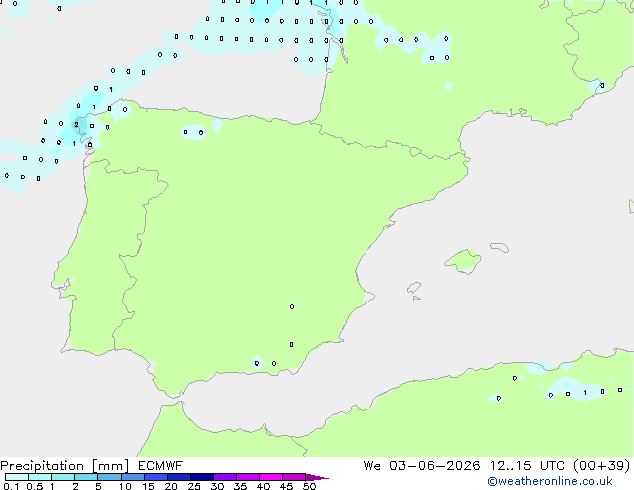
Task: Select the 5–10 mm legend color swatch
Action: tap(109, 477)
